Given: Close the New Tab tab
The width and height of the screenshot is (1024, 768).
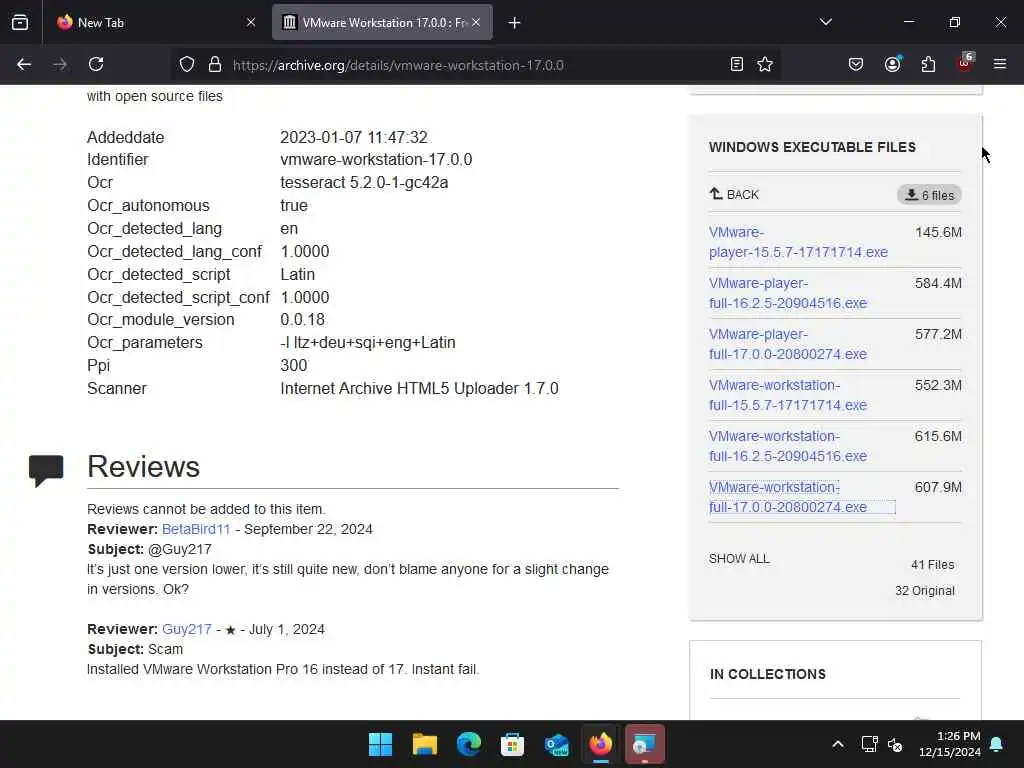Looking at the screenshot, I should pyautogui.click(x=251, y=22).
